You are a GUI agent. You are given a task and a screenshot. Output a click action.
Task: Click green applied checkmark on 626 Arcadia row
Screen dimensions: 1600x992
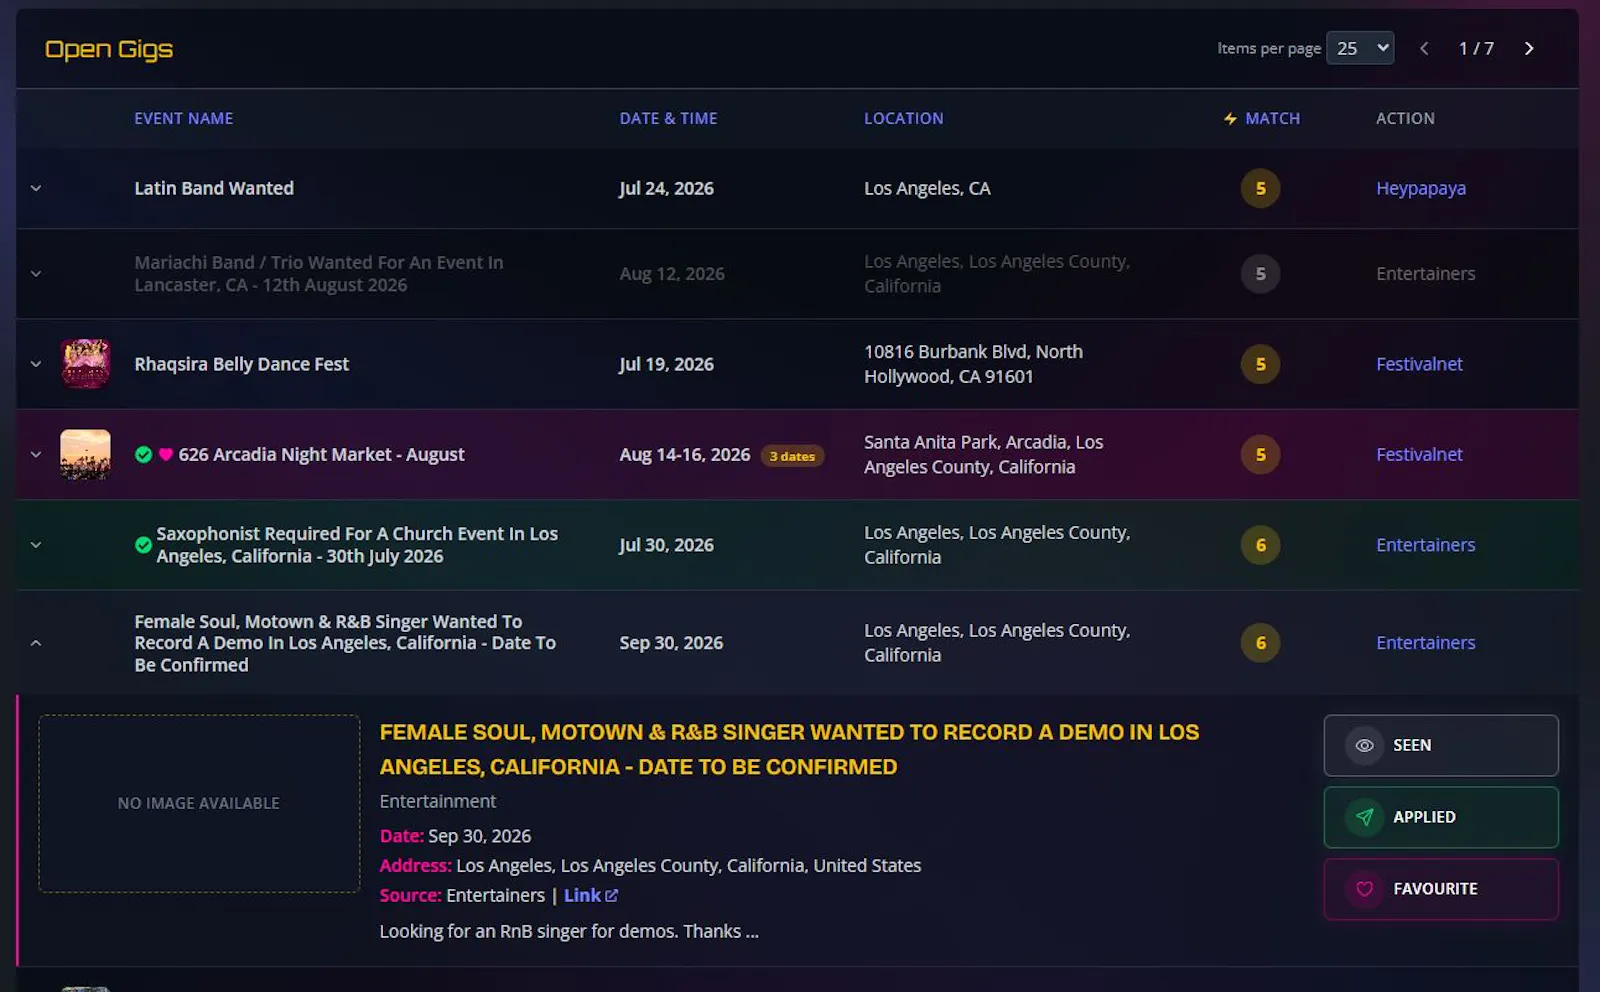(144, 454)
